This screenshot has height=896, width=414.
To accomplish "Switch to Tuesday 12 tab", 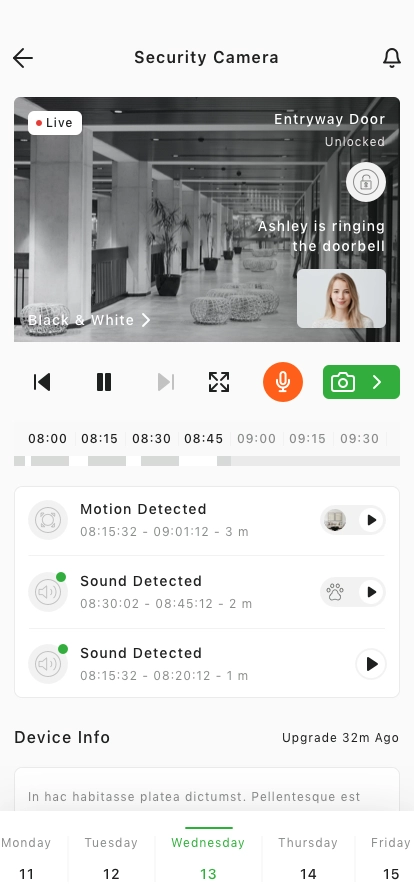I will (111, 857).
